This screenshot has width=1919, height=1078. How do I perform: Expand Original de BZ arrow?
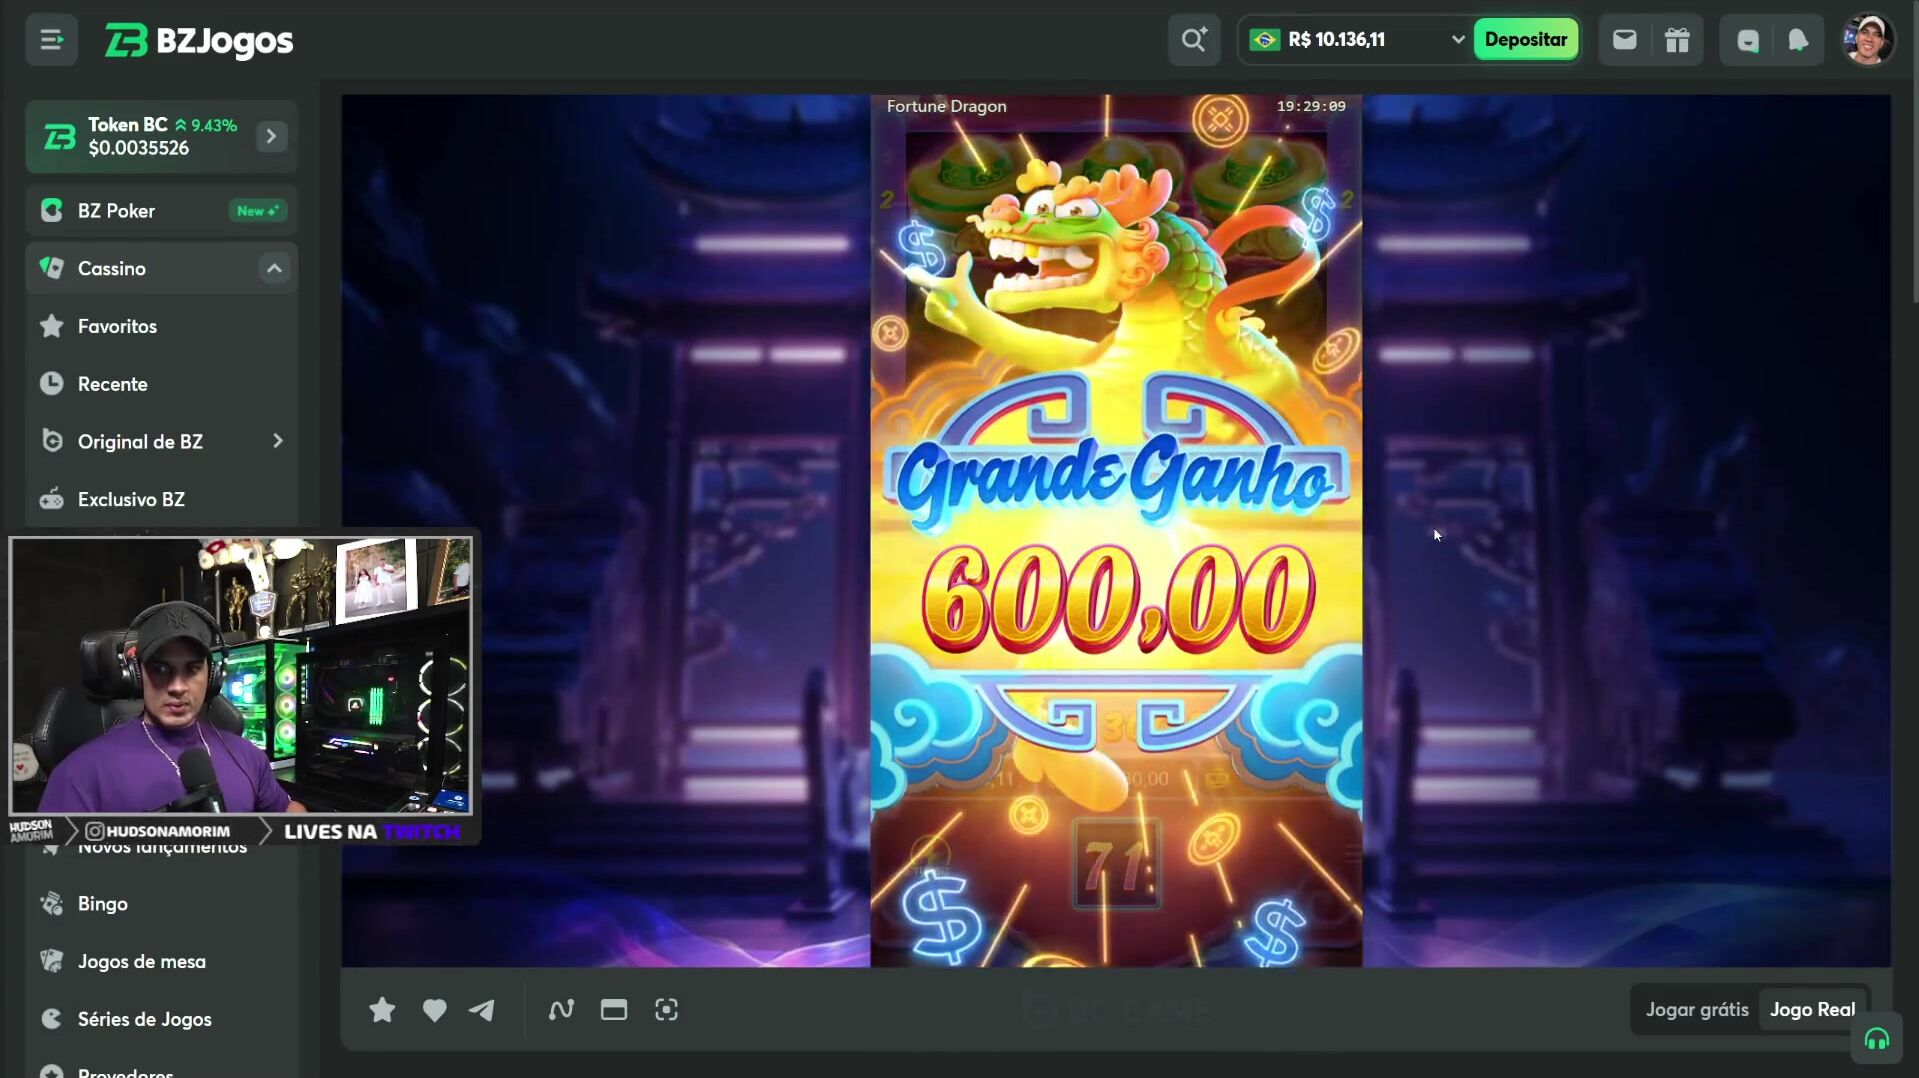(x=277, y=441)
